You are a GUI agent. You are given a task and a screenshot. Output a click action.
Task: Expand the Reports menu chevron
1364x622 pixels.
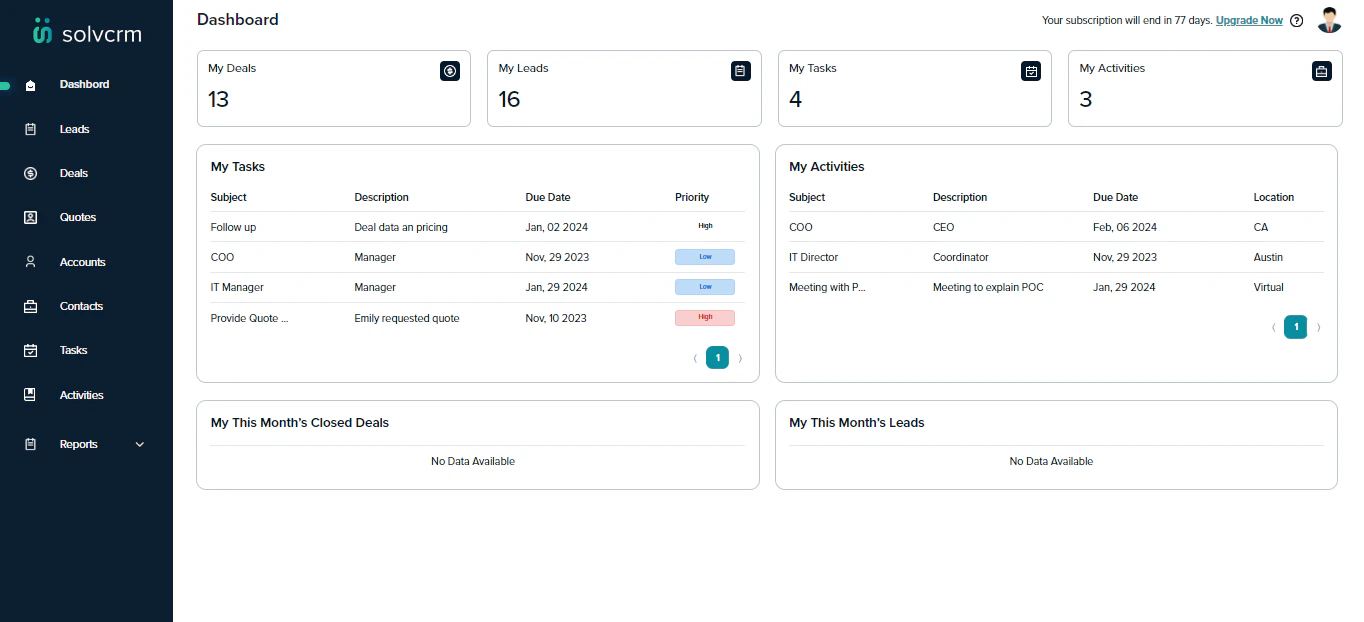[x=139, y=444]
